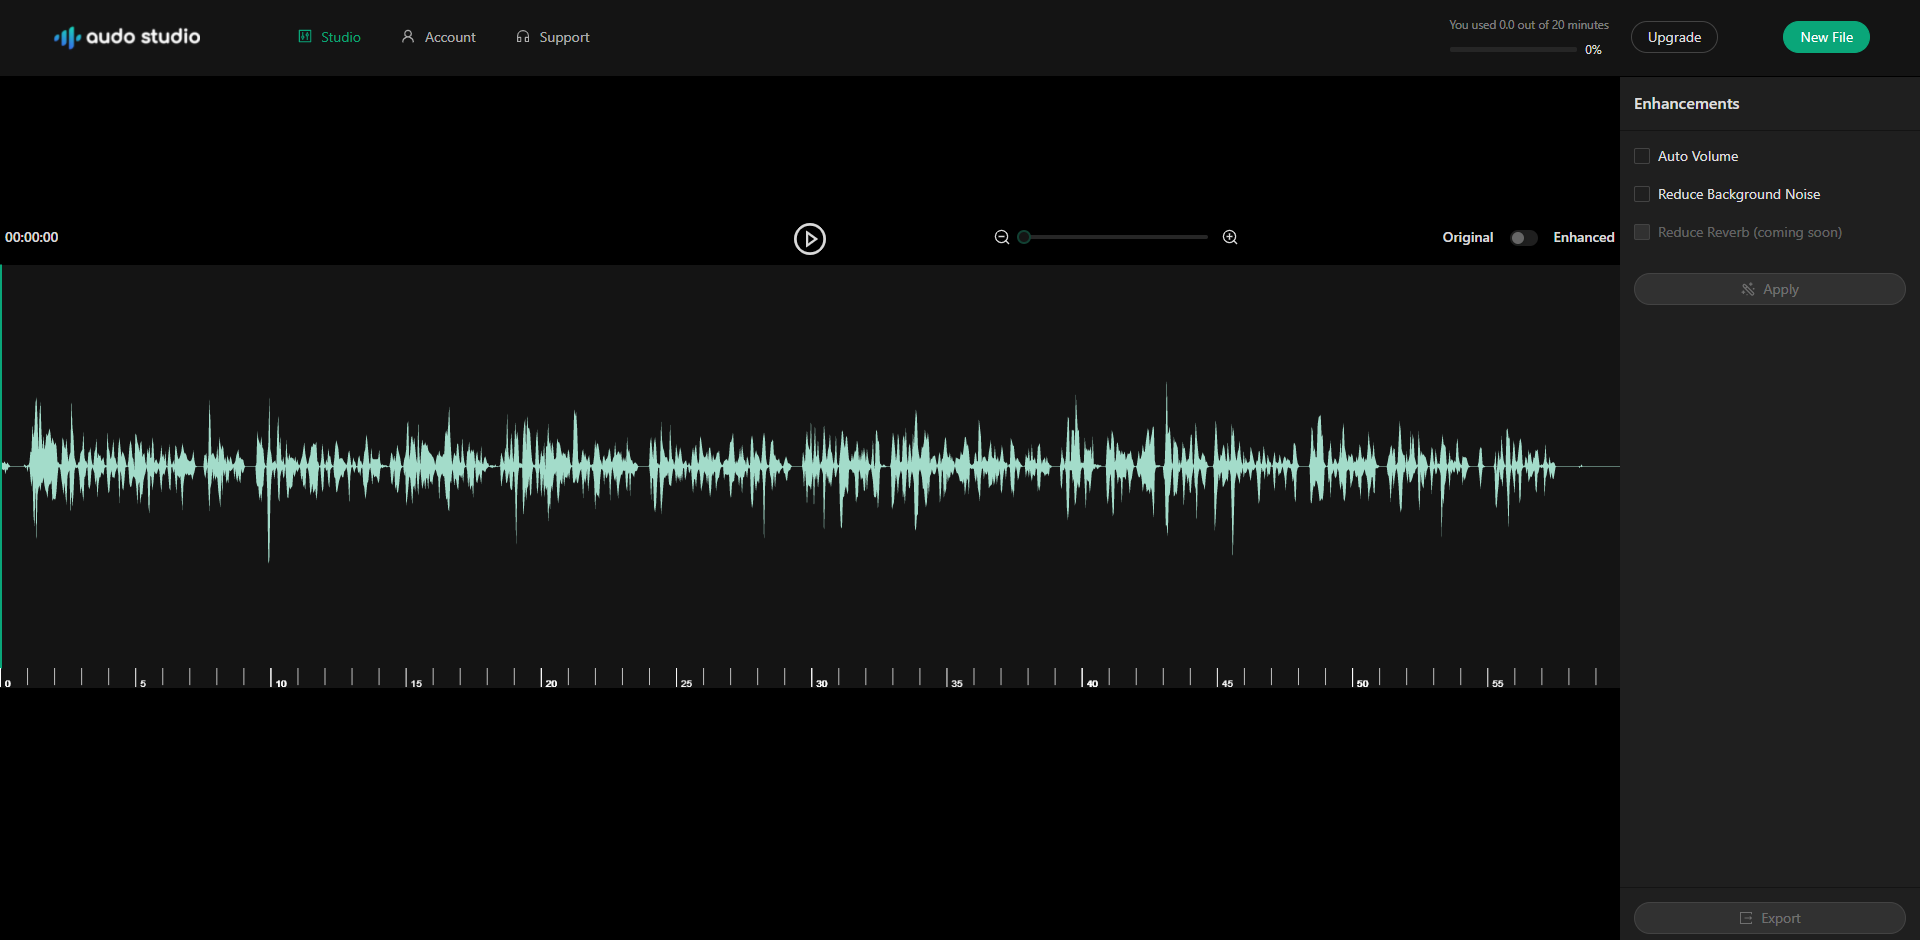The height and width of the screenshot is (940, 1920).
Task: Click the Support headset icon
Action: click(x=523, y=37)
